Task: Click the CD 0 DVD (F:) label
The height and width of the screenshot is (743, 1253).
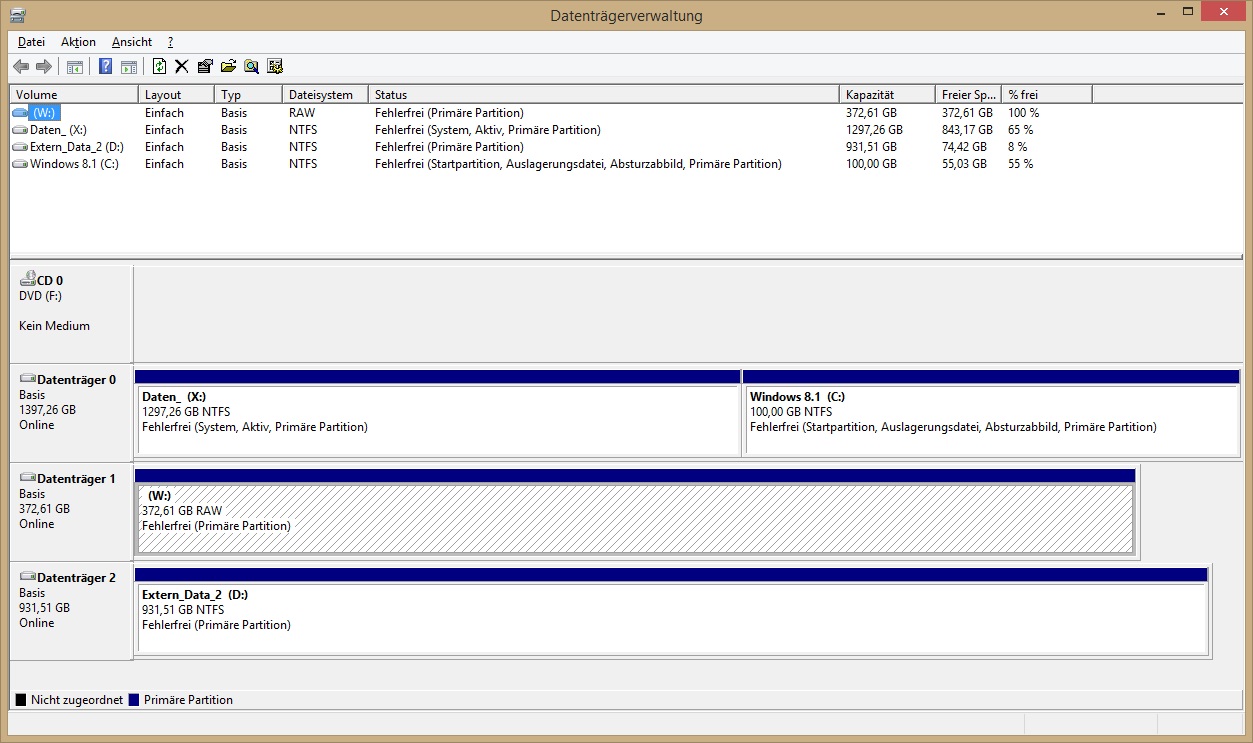Action: [41, 296]
